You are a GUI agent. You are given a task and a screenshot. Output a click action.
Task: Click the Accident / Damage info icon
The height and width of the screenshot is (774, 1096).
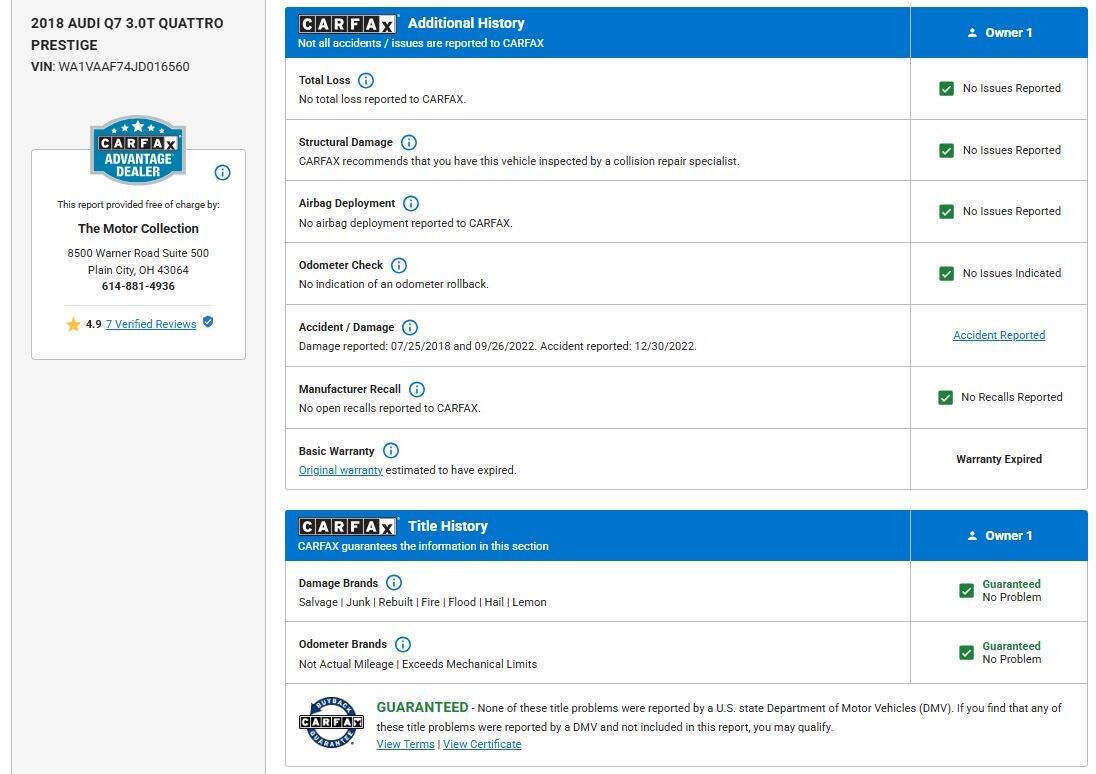point(410,327)
